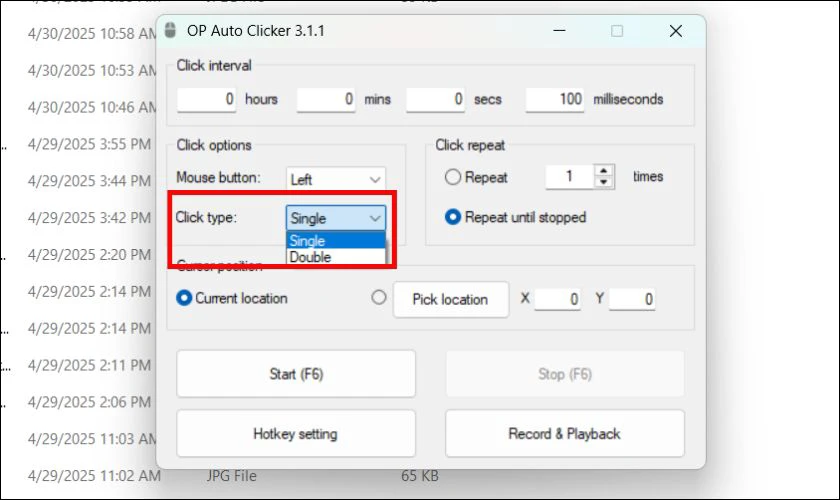The width and height of the screenshot is (840, 500).
Task: Decrease repeat times with down arrow
Action: tap(604, 182)
